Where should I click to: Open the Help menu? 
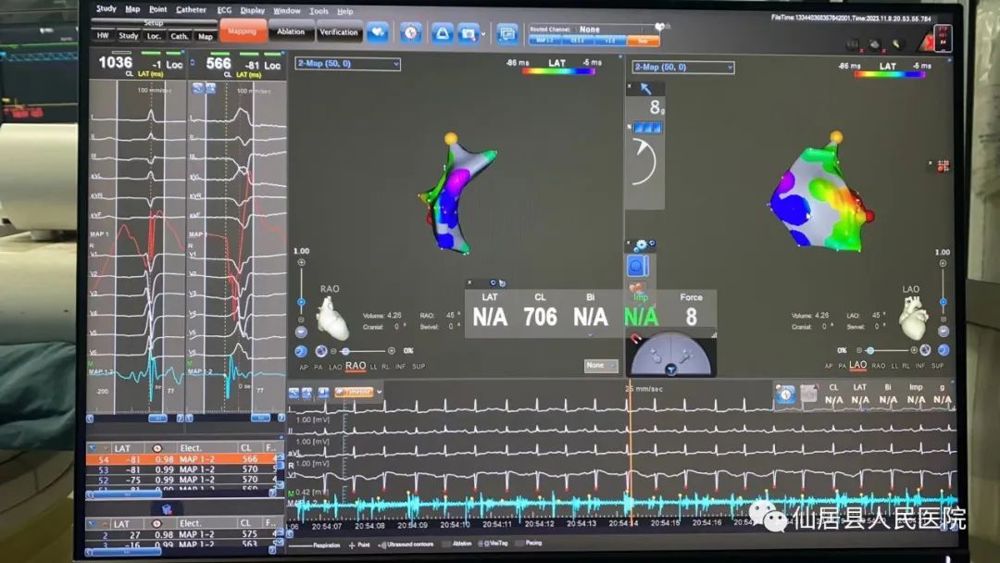point(345,11)
